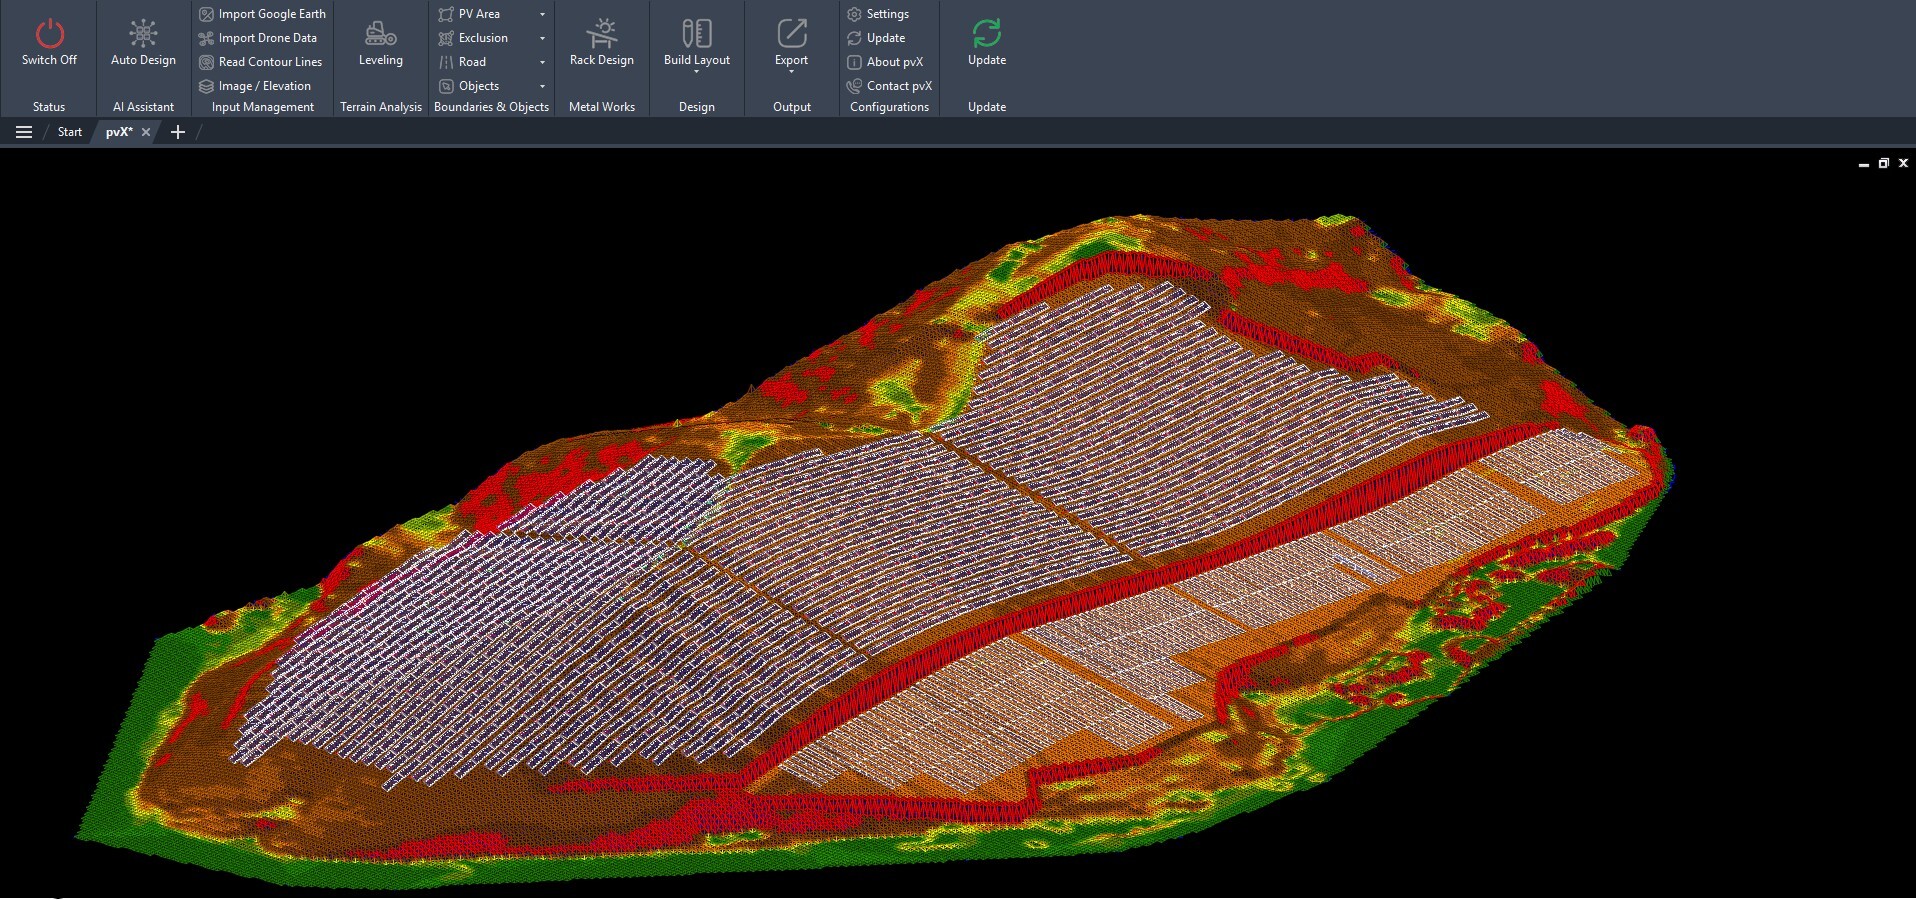Enable the Exclusion boundary tool
This screenshot has height=900, width=1916.
(x=482, y=38)
